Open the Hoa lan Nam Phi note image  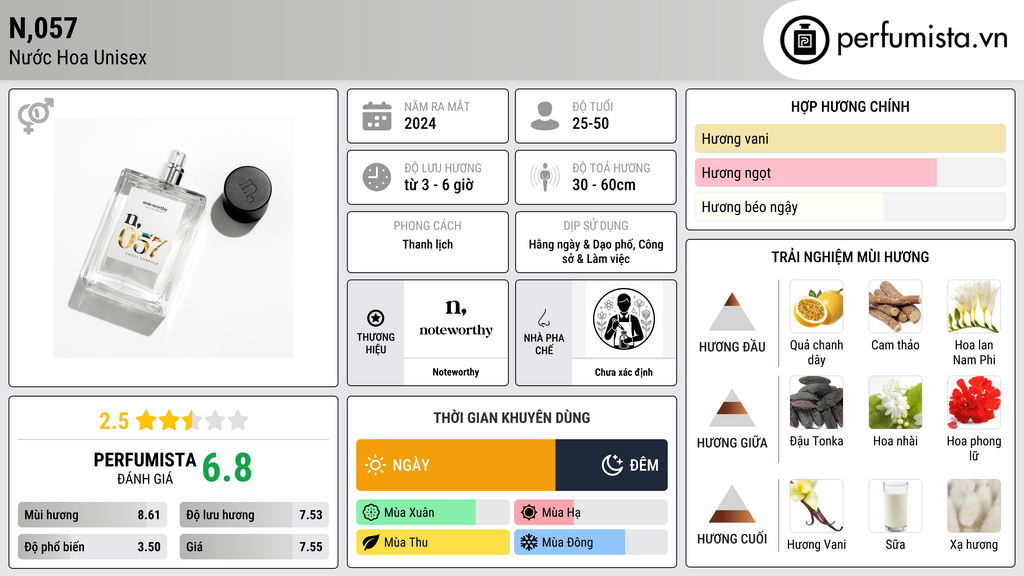coord(974,306)
